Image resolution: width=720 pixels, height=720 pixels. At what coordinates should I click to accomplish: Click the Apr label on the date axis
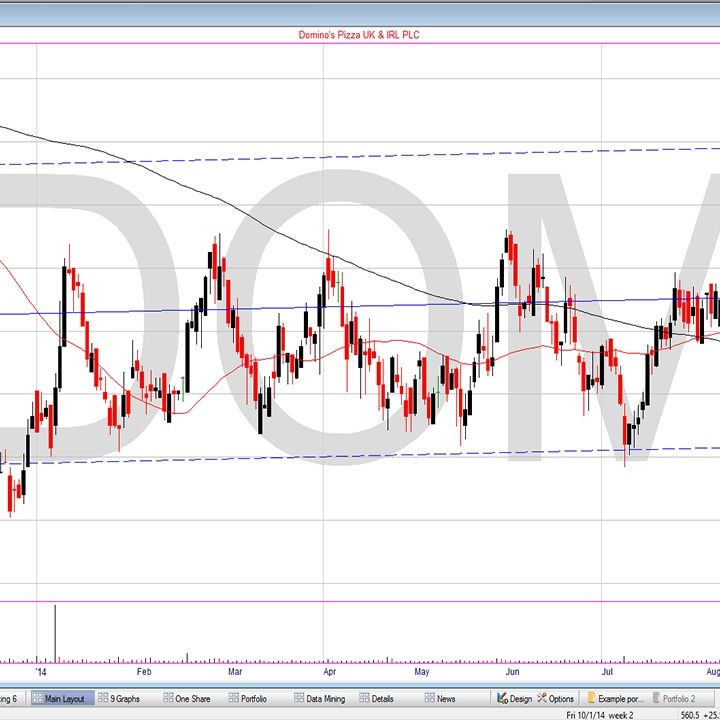(329, 672)
